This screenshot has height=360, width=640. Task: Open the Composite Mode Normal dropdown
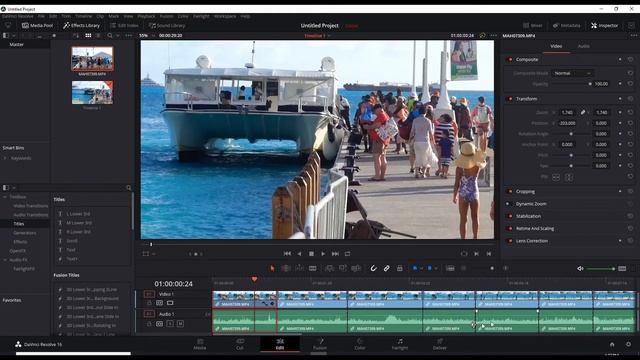[572, 73]
